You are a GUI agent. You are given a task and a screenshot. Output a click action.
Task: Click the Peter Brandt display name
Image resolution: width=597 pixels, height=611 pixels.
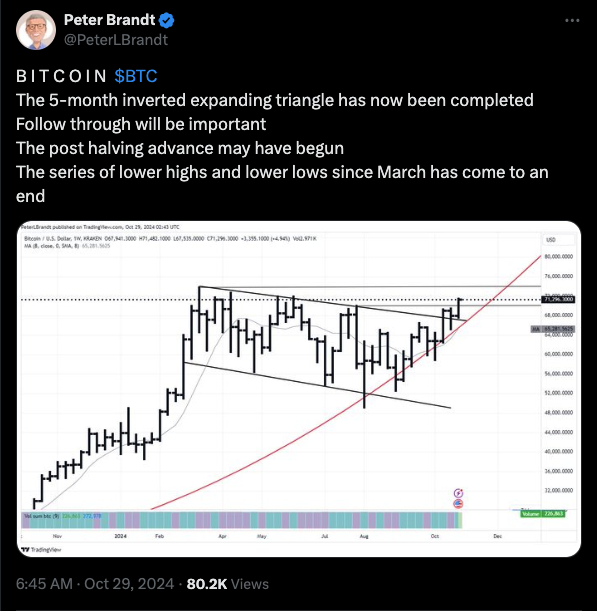click(x=110, y=20)
